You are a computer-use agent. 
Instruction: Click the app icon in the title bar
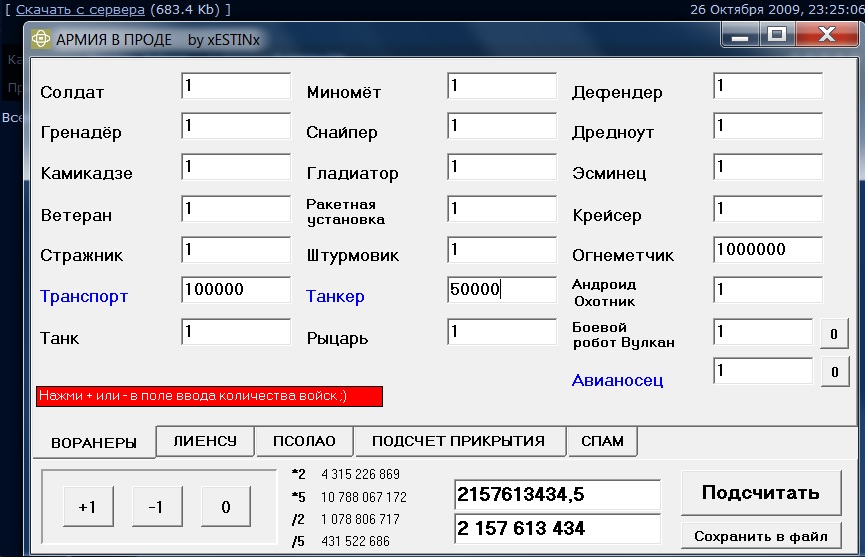click(x=41, y=39)
